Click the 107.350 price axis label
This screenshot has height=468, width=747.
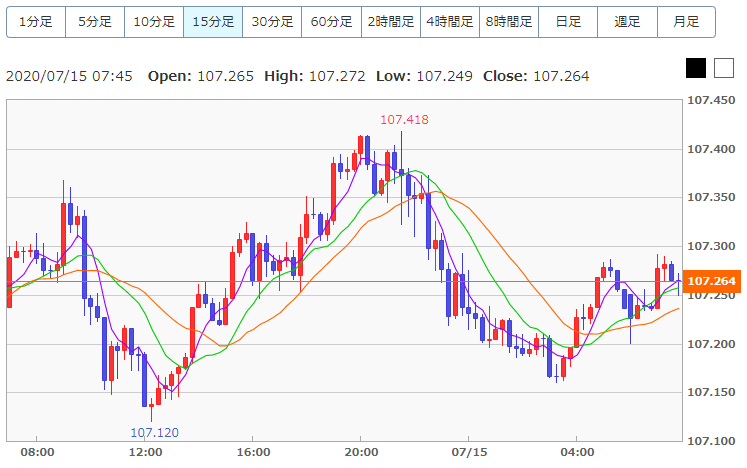point(711,197)
